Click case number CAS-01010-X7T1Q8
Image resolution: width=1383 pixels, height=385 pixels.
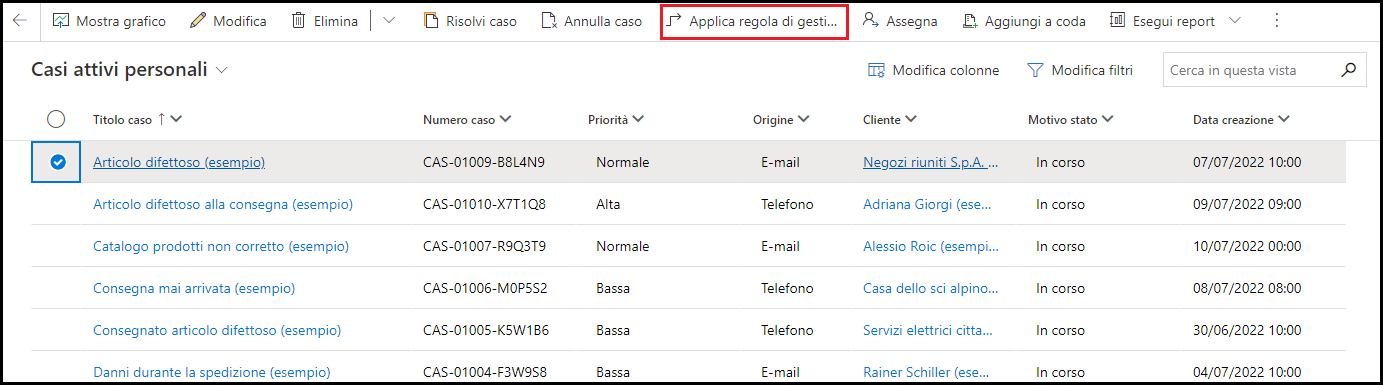click(485, 204)
